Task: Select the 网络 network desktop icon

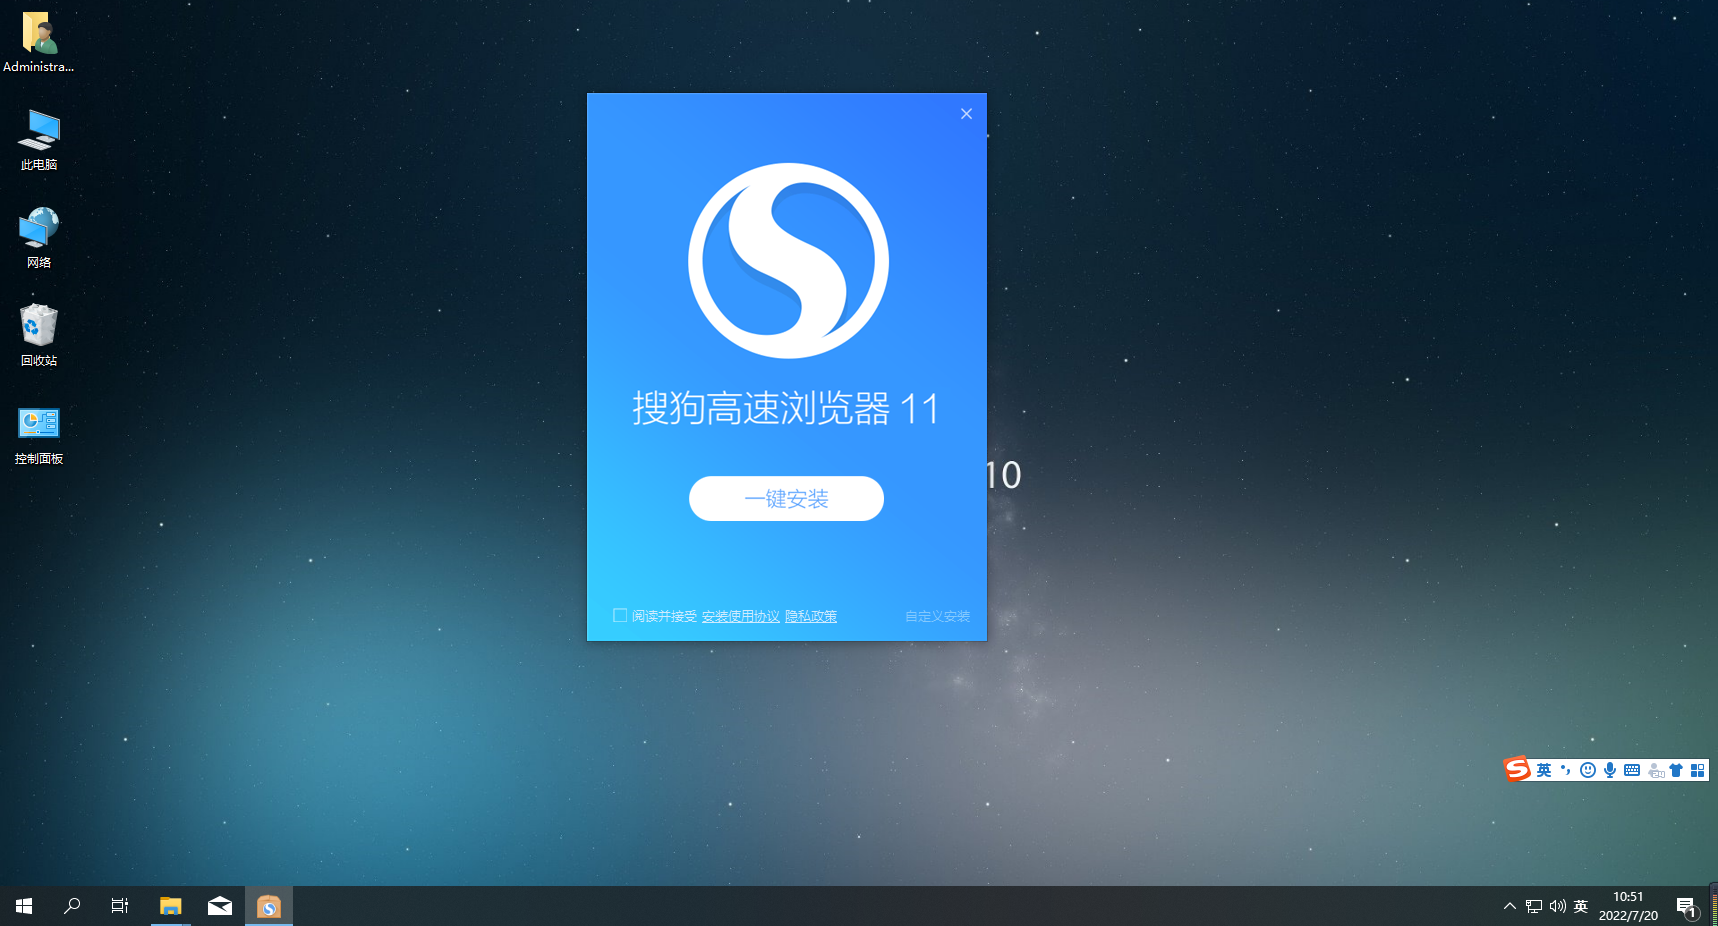Action: (39, 238)
